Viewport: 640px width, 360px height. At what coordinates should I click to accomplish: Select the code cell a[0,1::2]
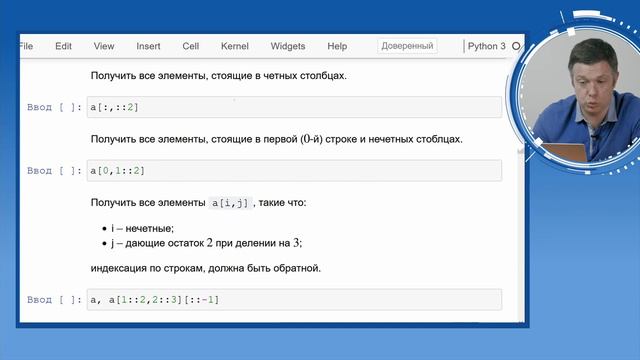pyautogui.click(x=294, y=171)
